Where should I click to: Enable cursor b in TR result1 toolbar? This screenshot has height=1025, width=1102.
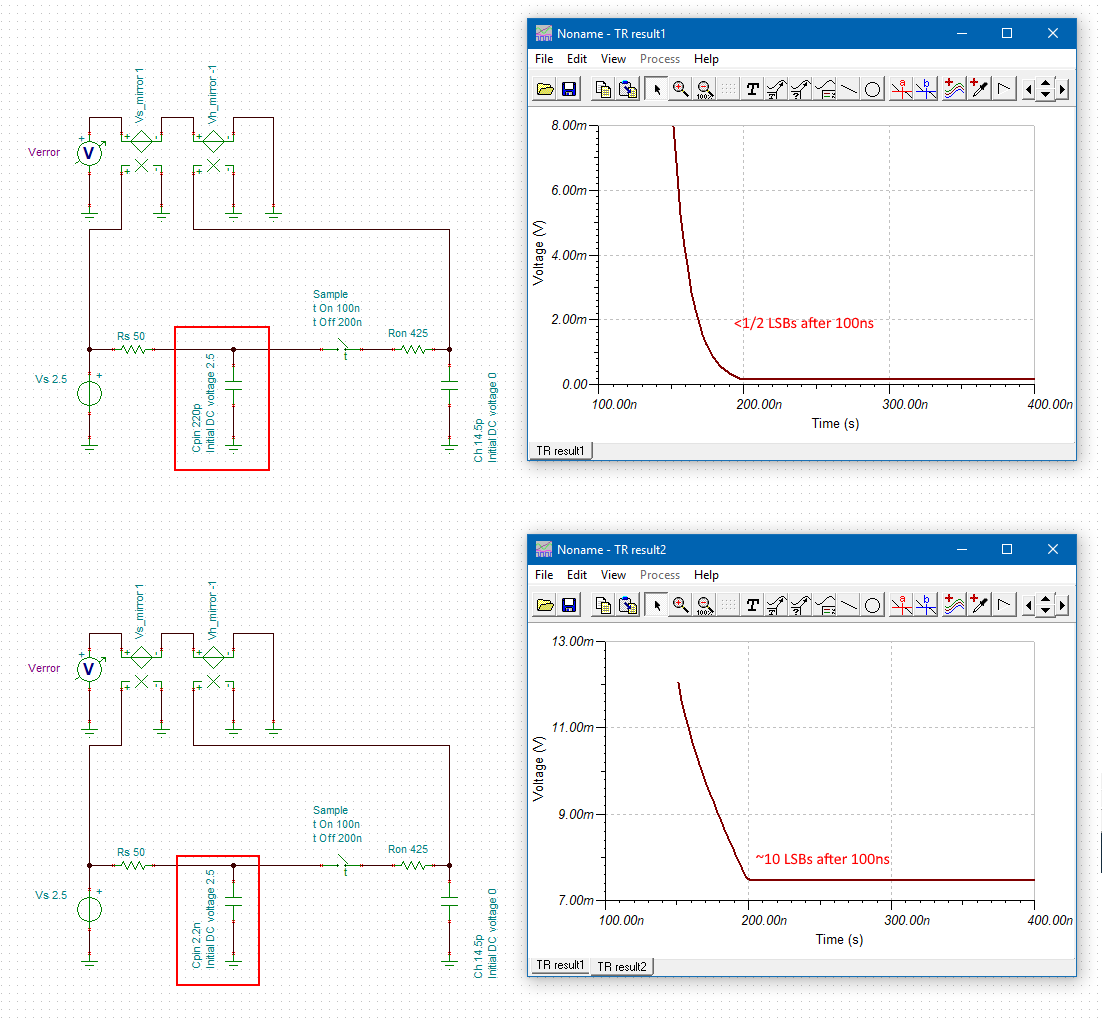926,89
